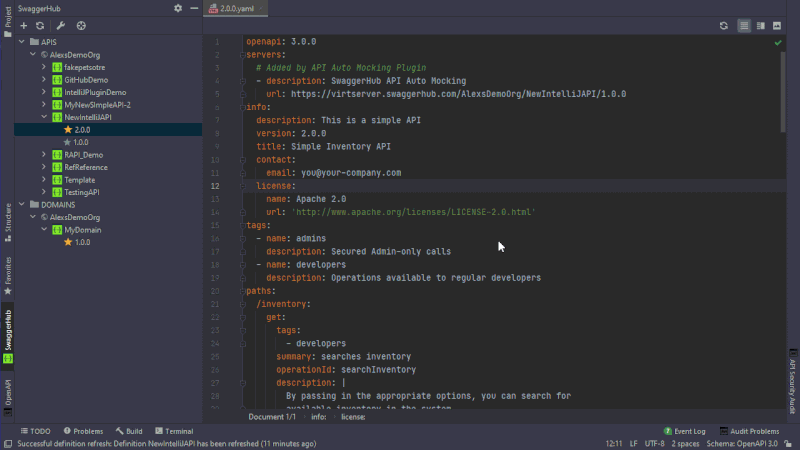
Task: Switch to editor and preview split view
Action: point(761,26)
